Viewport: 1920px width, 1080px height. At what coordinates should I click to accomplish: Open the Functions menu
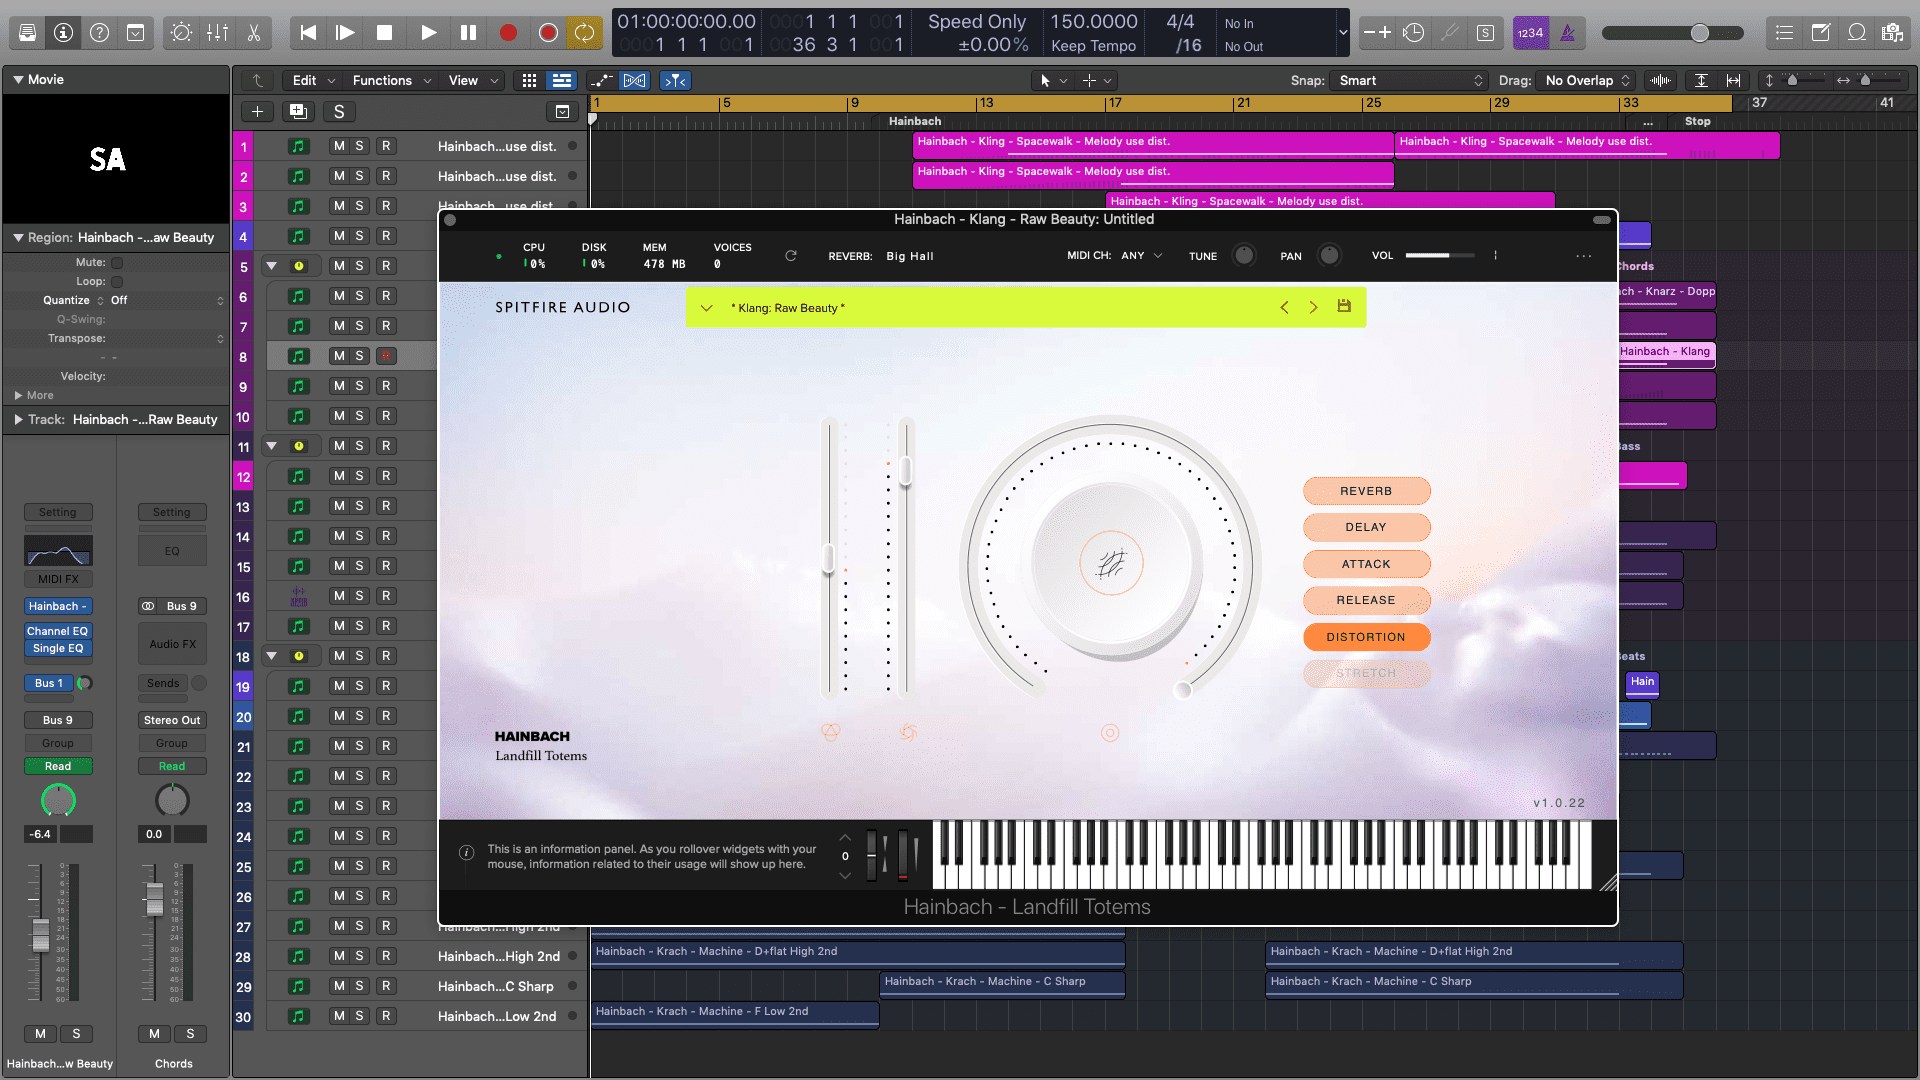(391, 80)
